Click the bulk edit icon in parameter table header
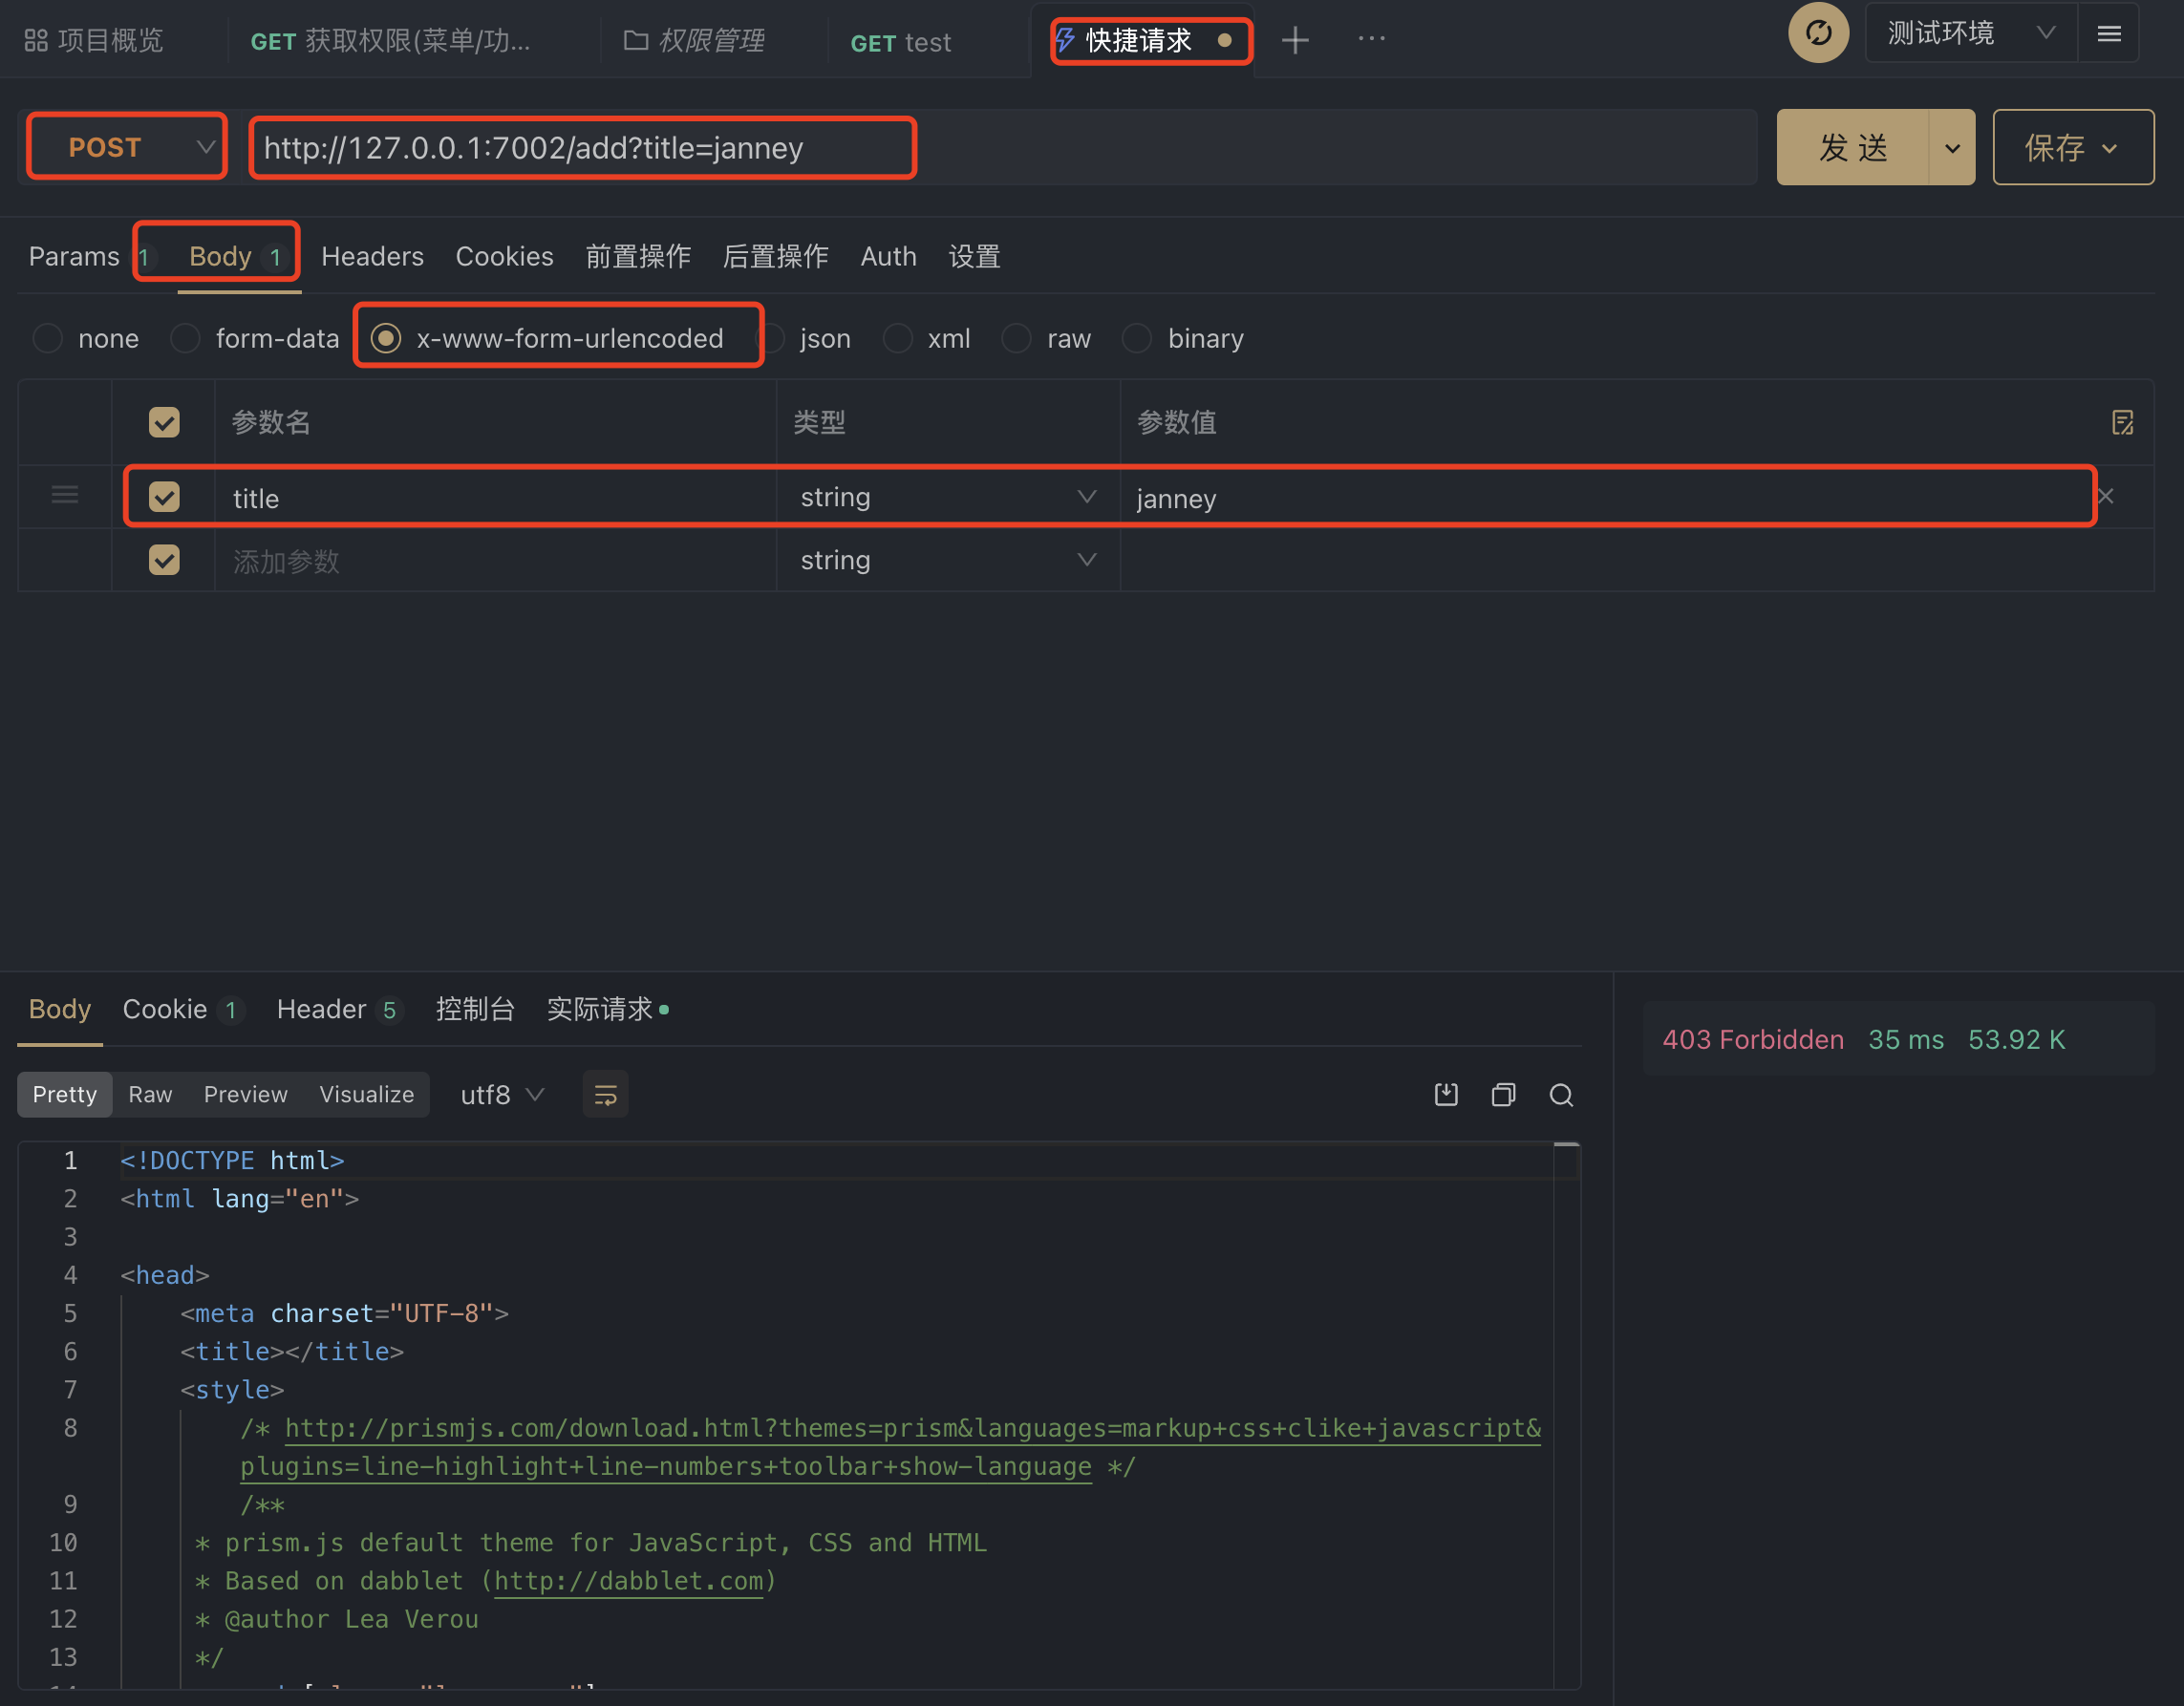This screenshot has width=2184, height=1706. coord(2122,422)
